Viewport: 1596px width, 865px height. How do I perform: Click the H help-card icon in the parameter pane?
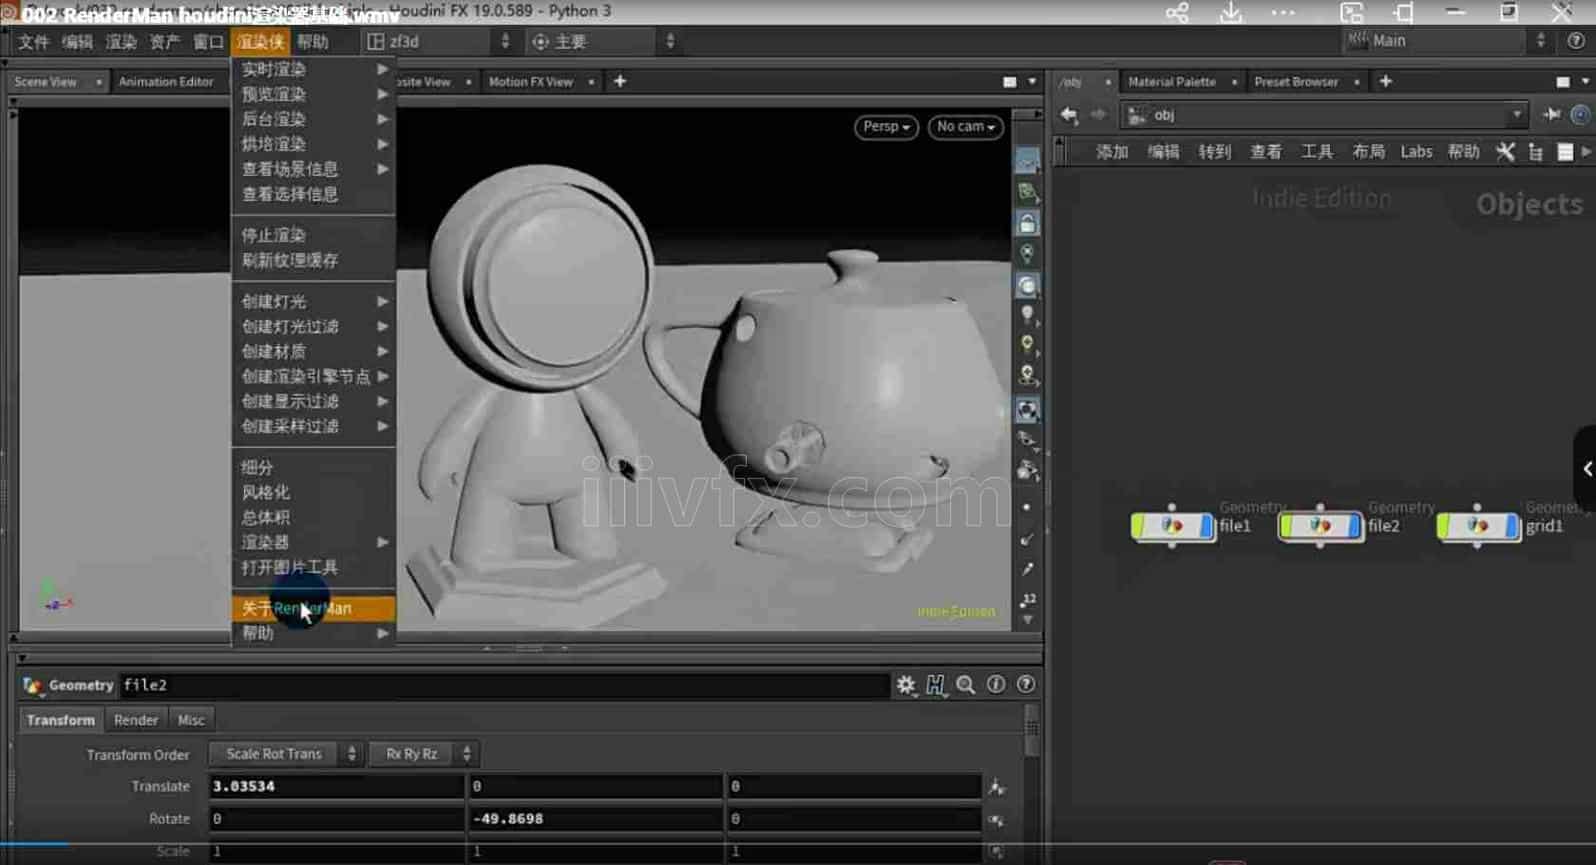935,685
